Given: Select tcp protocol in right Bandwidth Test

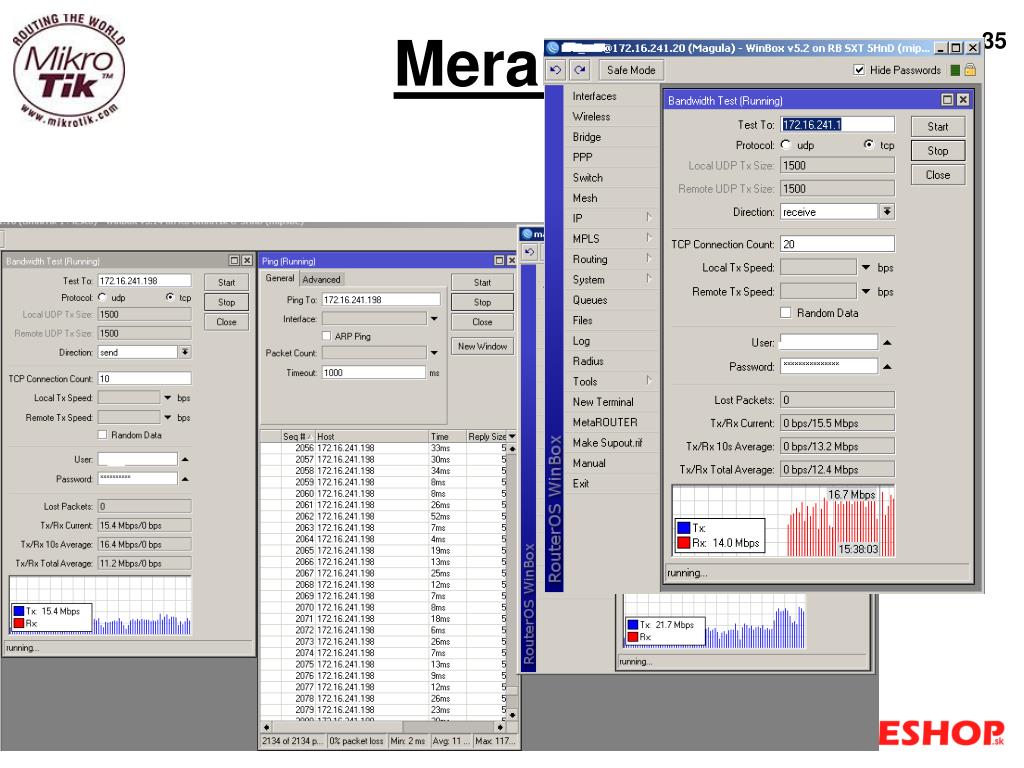Looking at the screenshot, I should [869, 145].
